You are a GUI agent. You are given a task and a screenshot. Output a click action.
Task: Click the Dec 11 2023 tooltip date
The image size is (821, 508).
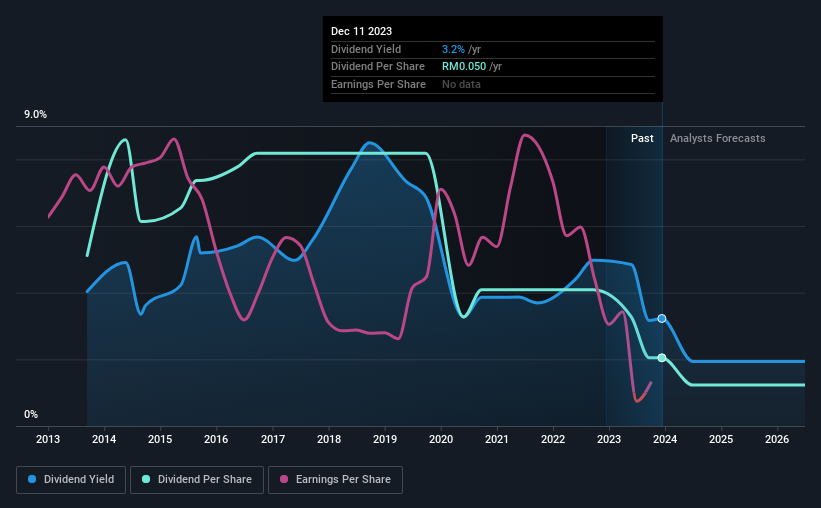coord(361,31)
